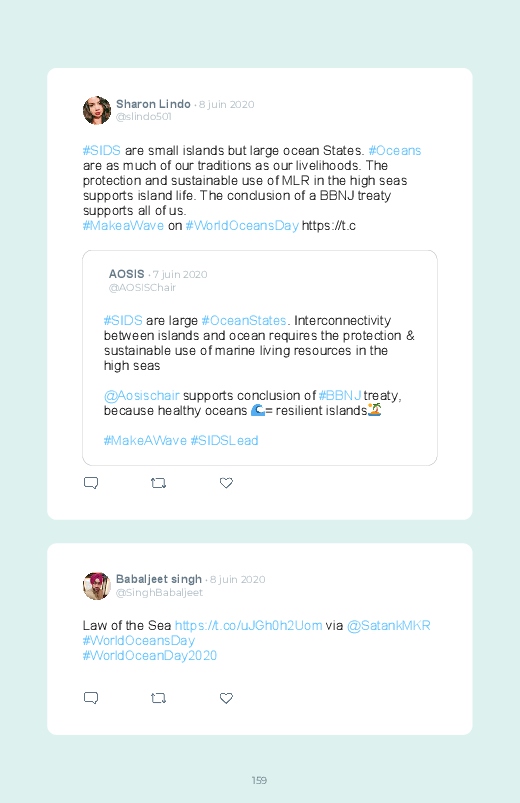Click reply icon under Sharon Lindo's tweet
The image size is (520, 803).
click(x=91, y=483)
